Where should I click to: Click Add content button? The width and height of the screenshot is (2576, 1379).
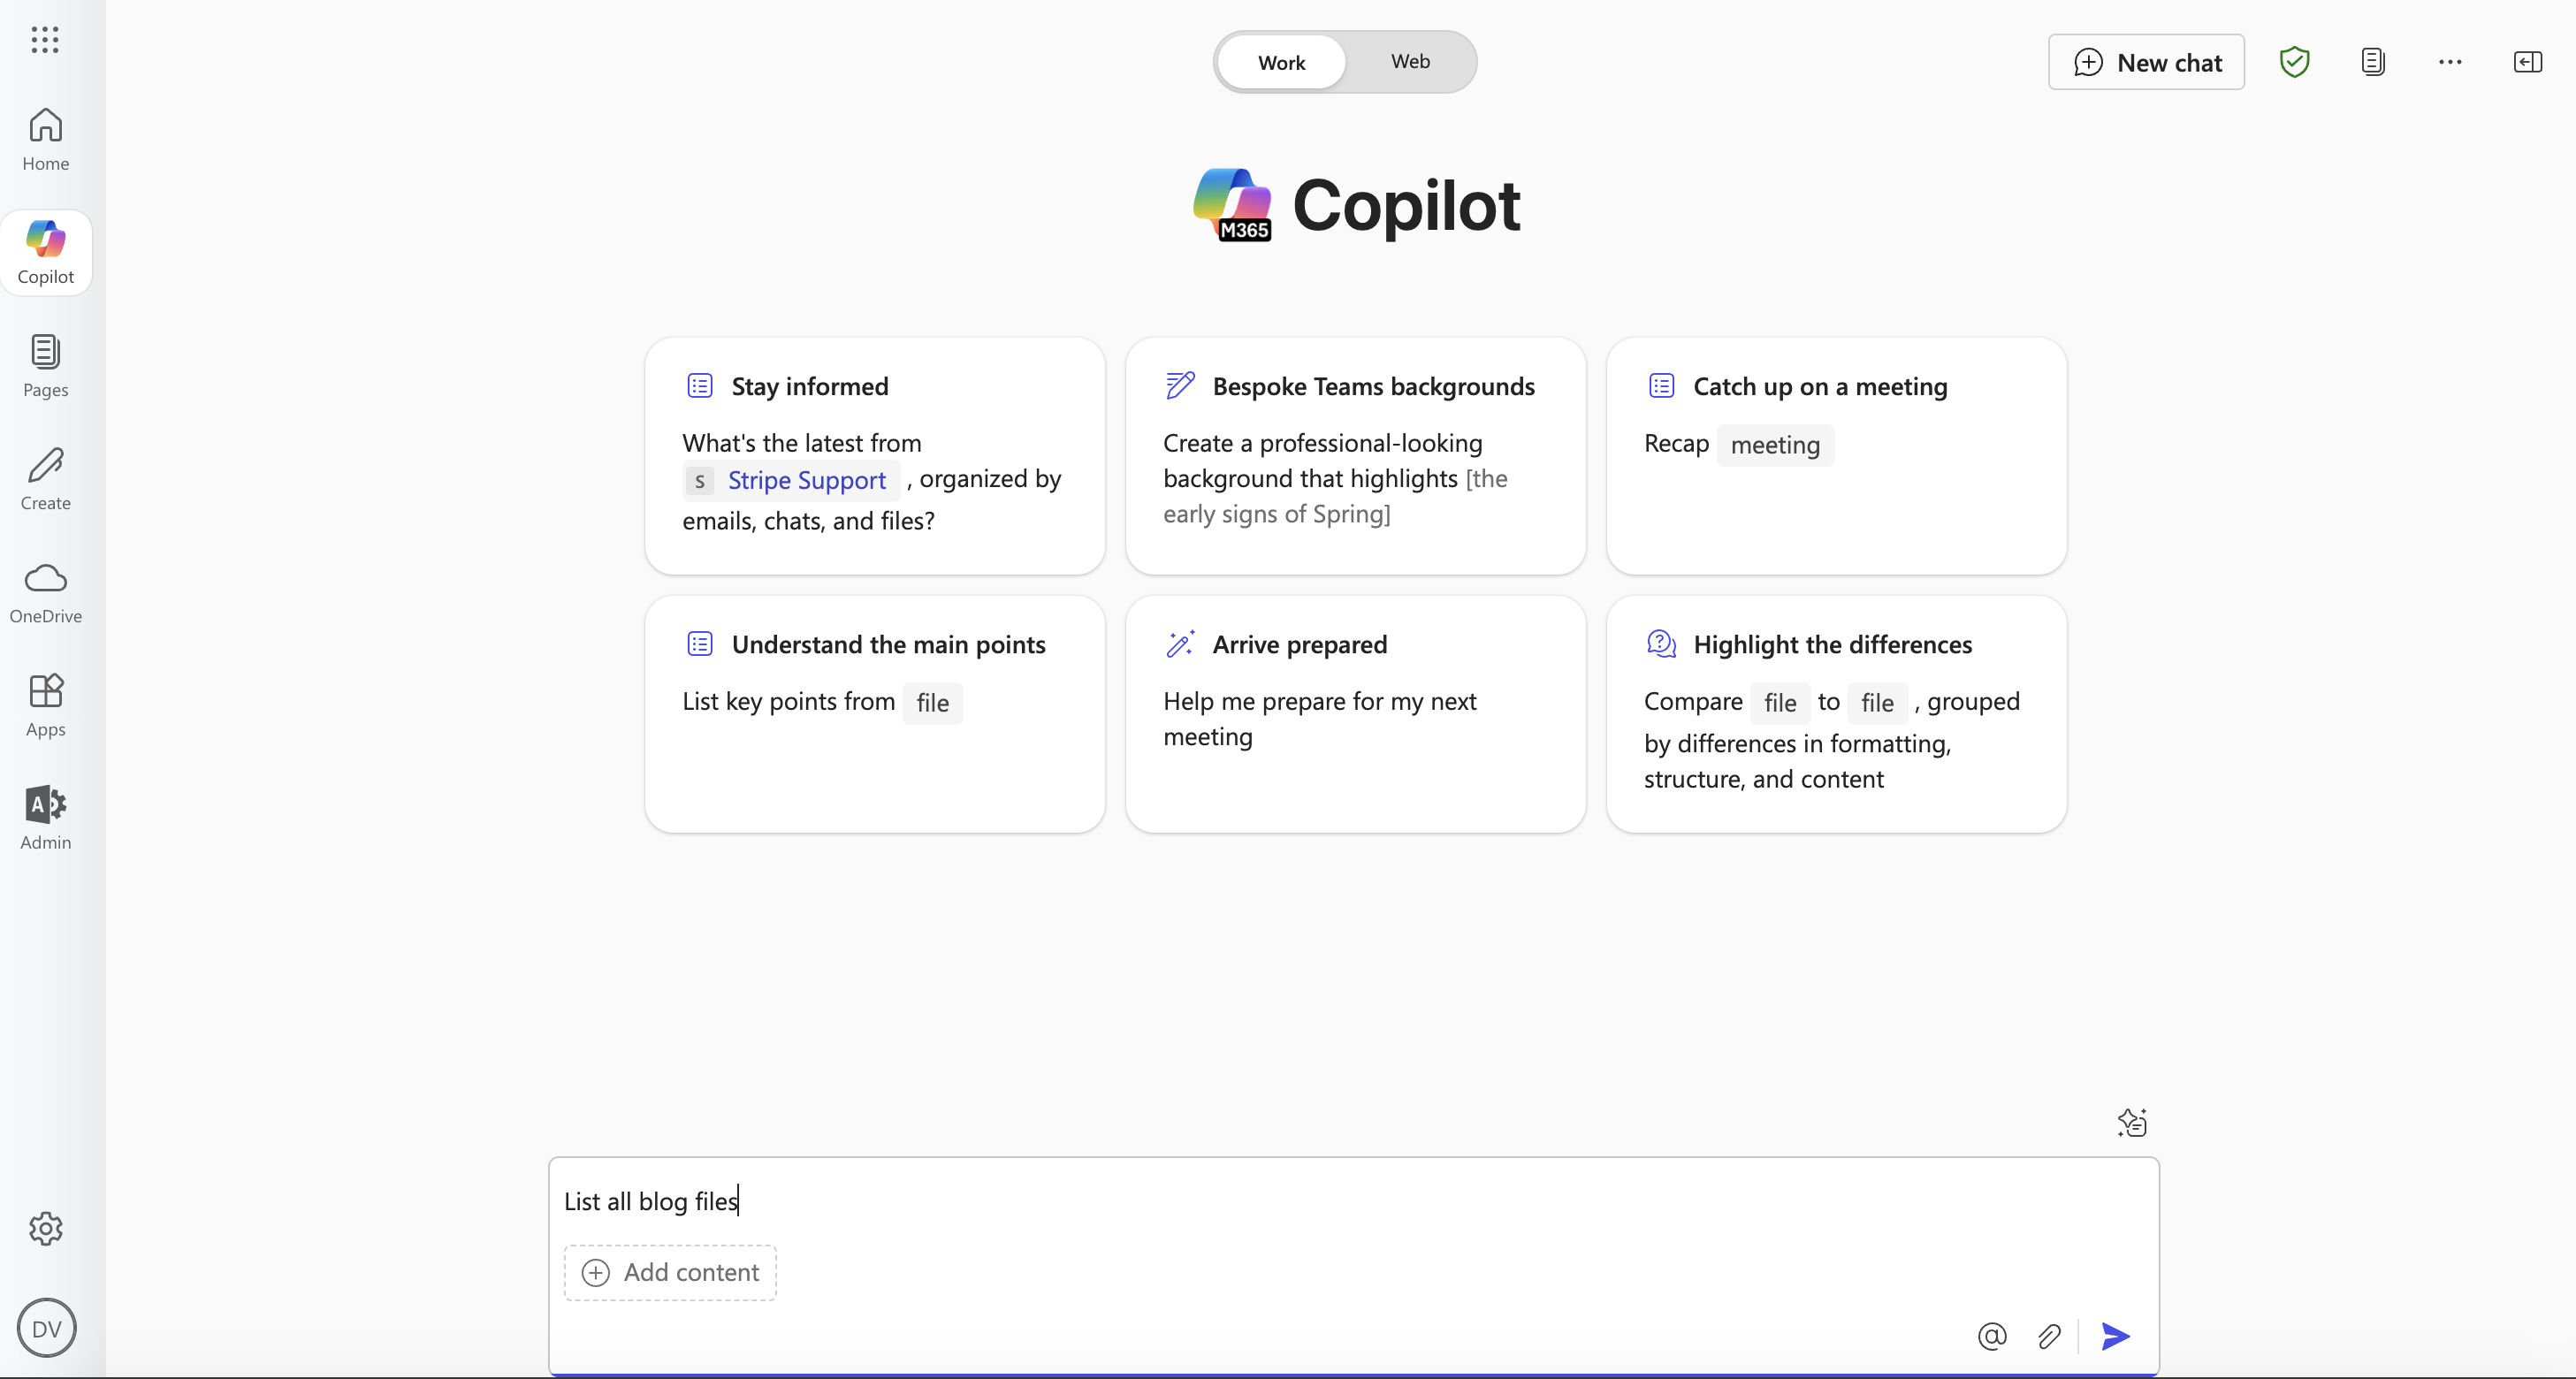[670, 1272]
